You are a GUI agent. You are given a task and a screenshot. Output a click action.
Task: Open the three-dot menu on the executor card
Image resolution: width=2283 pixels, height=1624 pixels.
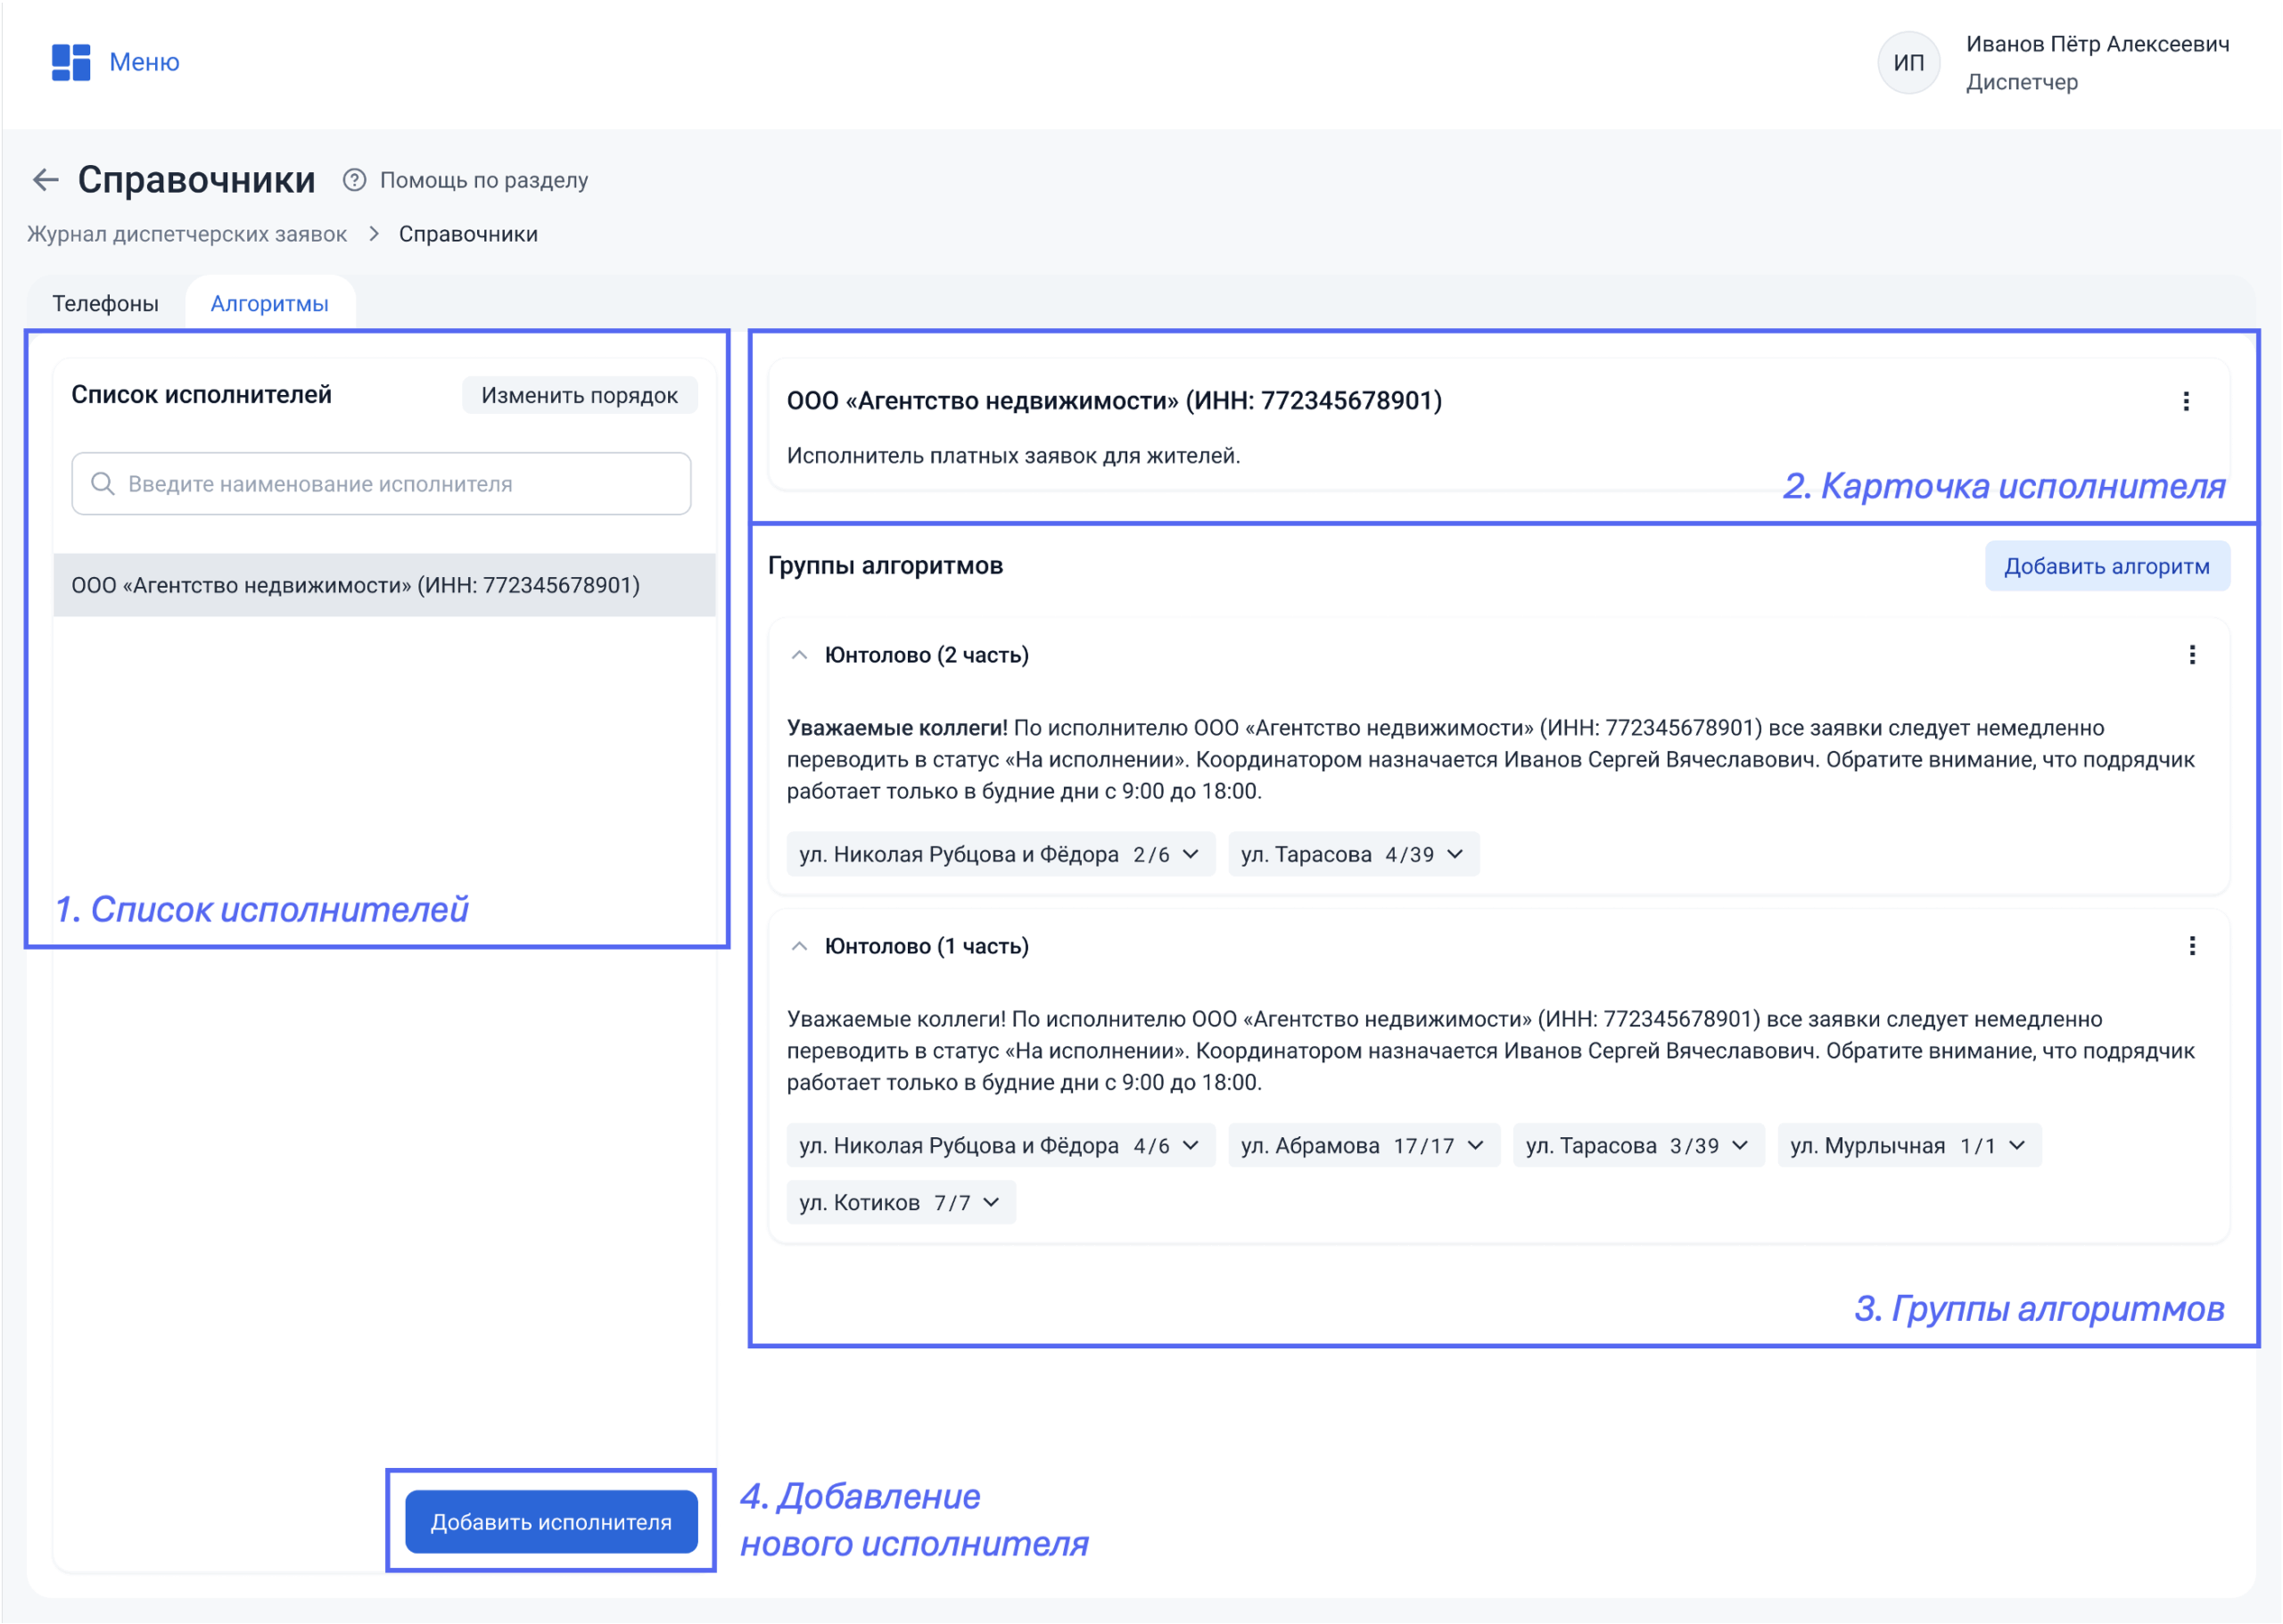[2185, 401]
